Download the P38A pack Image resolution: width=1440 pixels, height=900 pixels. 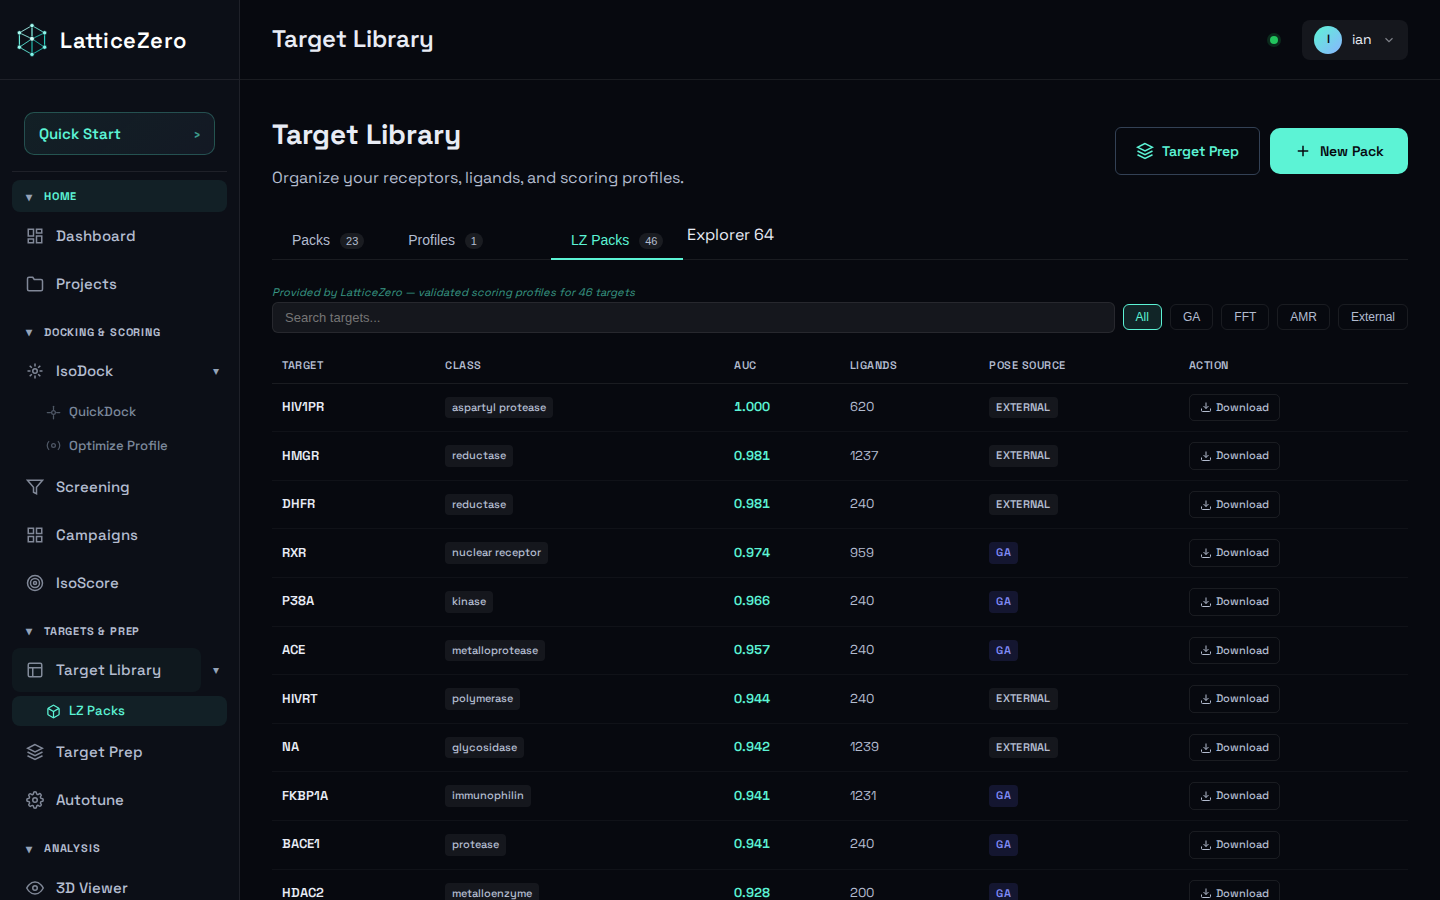click(1234, 602)
